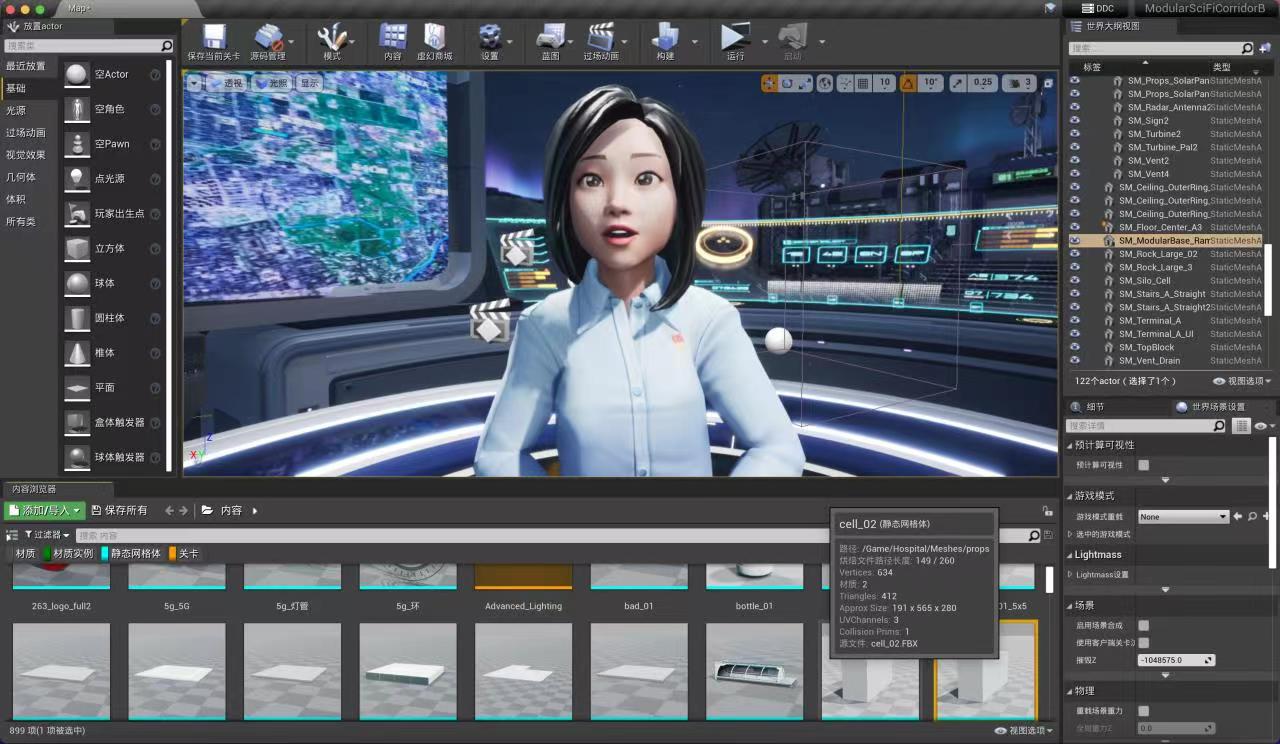
Task: Select the 光源 category in actor panel
Action: coord(17,110)
